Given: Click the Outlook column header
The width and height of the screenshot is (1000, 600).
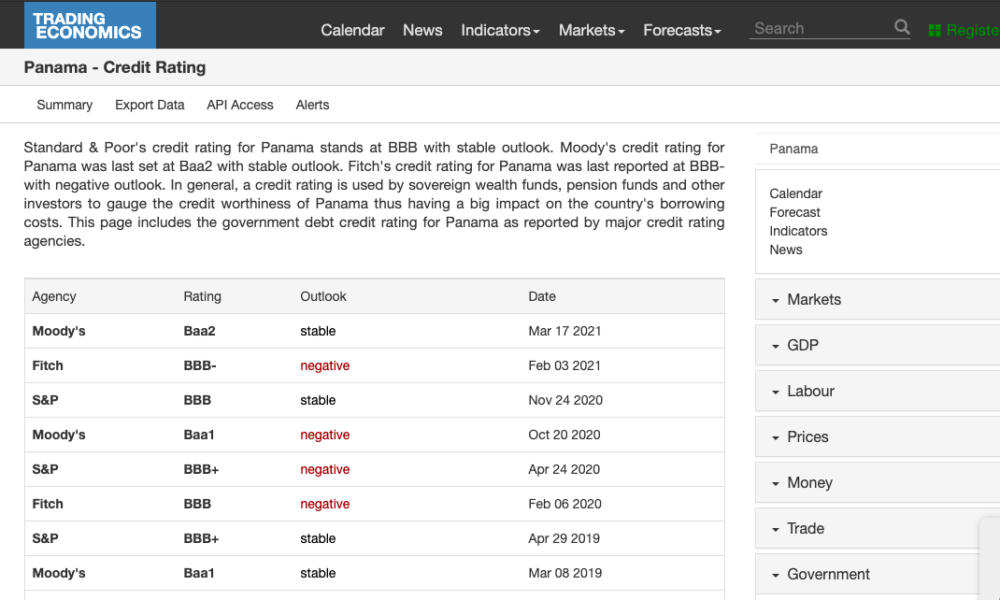Looking at the screenshot, I should click(323, 296).
